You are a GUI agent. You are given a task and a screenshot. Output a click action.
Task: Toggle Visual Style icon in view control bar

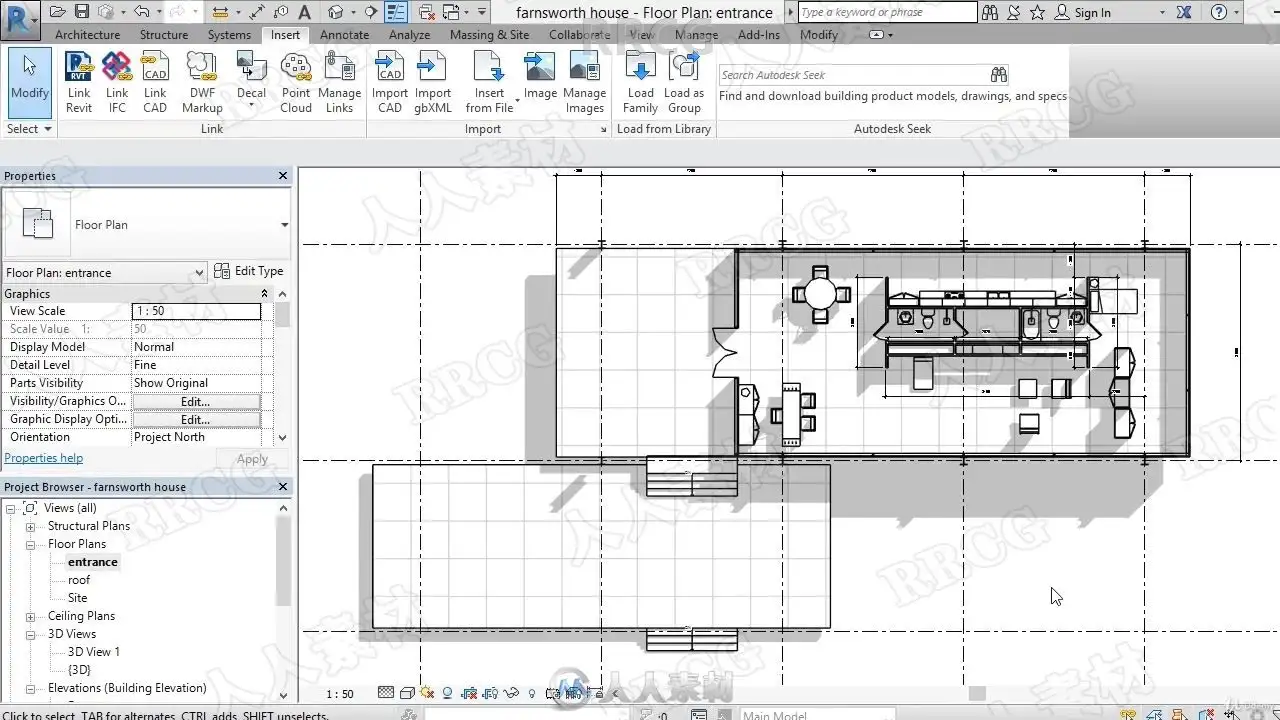(x=407, y=693)
